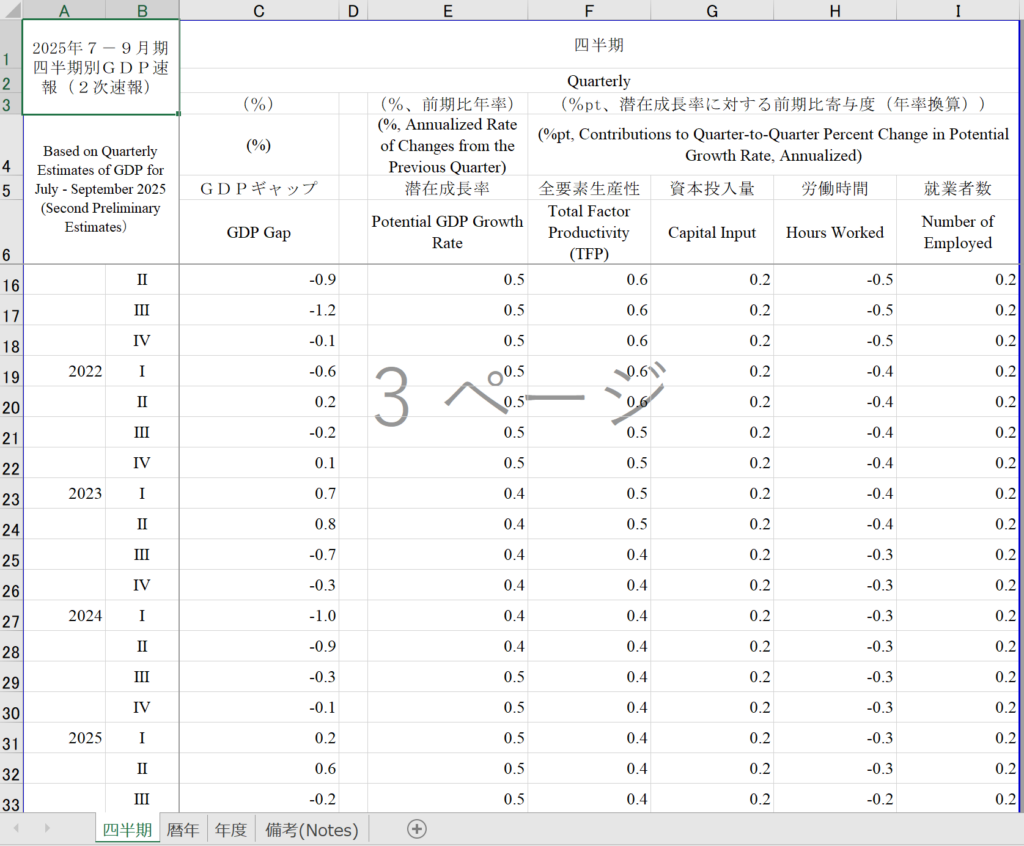Viewport: 1024px width, 846px height.
Task: Click the Potential GDP Growth Rate cell
Action: [x=447, y=232]
